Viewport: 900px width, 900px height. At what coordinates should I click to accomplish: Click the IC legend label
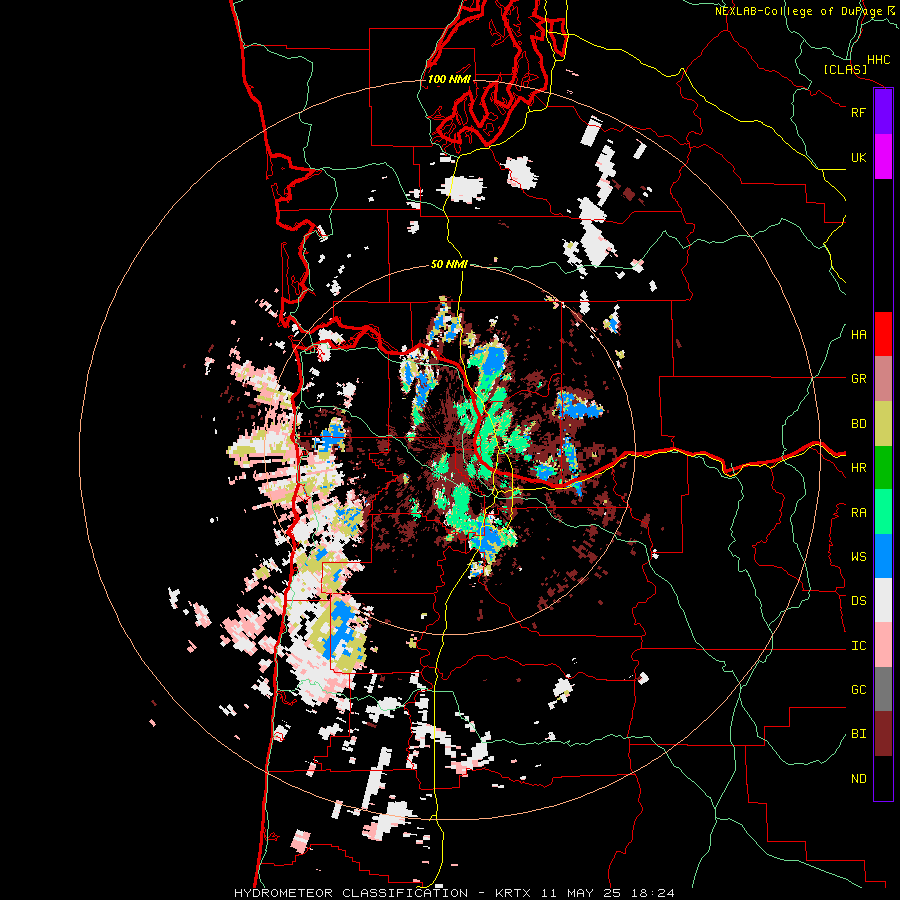point(858,646)
